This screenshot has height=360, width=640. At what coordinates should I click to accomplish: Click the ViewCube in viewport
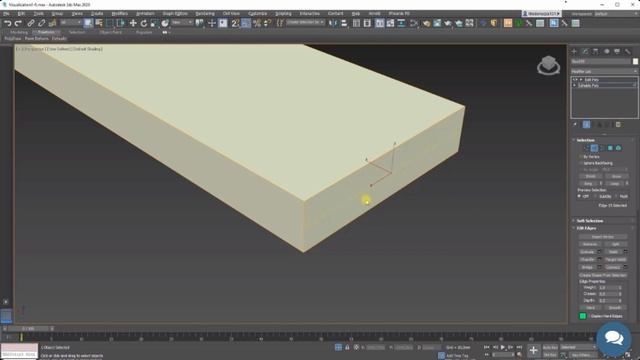(x=548, y=65)
